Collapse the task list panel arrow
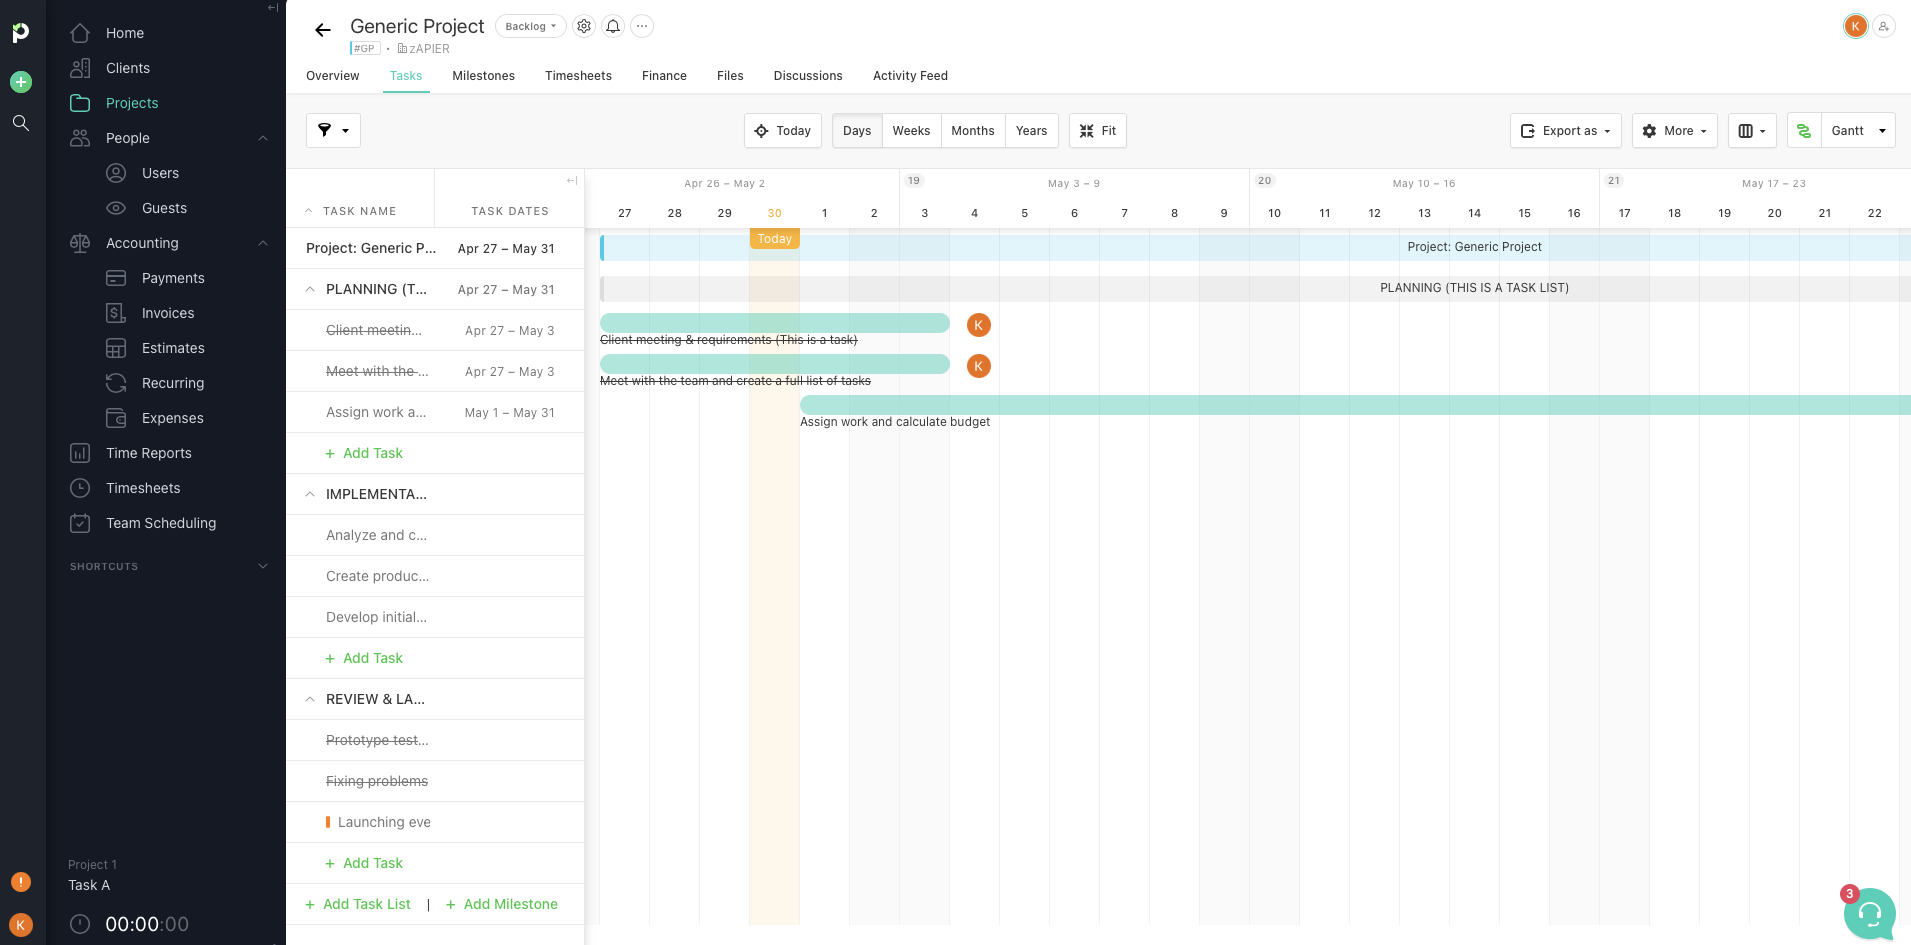The width and height of the screenshot is (1911, 945). pyautogui.click(x=572, y=181)
